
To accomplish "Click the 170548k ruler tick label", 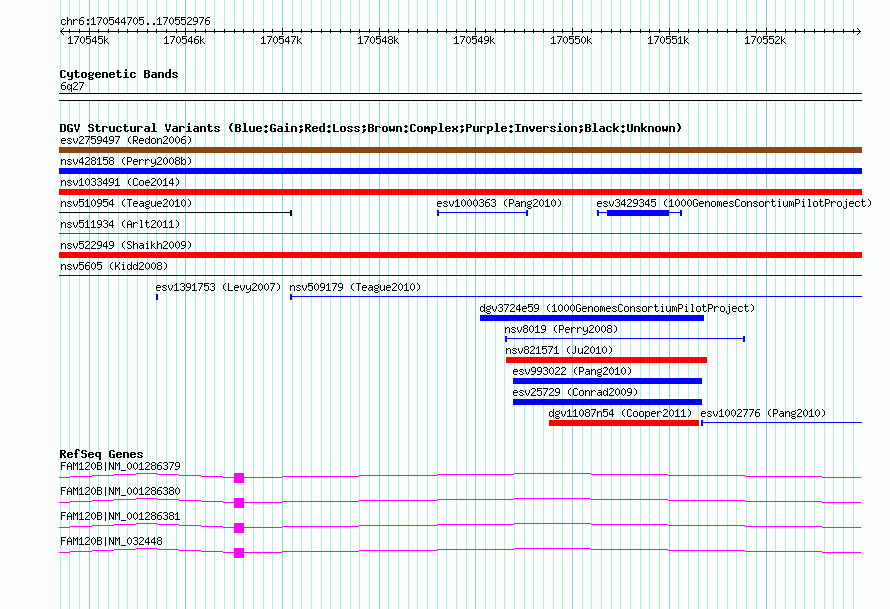I will (378, 40).
